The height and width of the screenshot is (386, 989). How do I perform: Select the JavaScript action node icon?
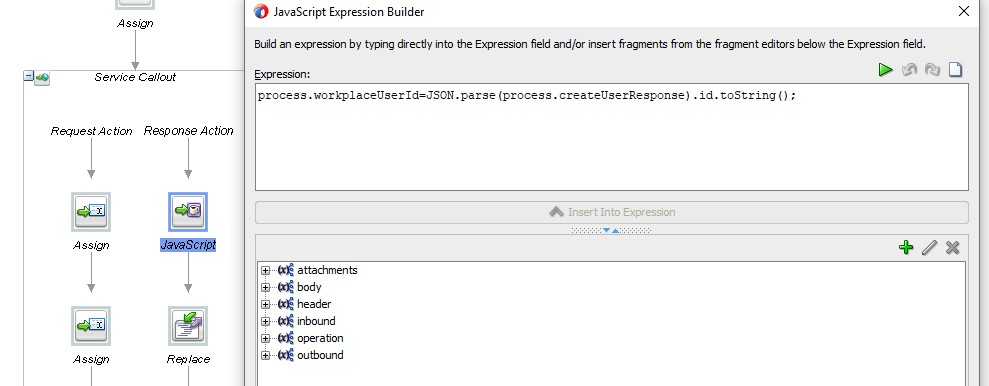click(188, 212)
